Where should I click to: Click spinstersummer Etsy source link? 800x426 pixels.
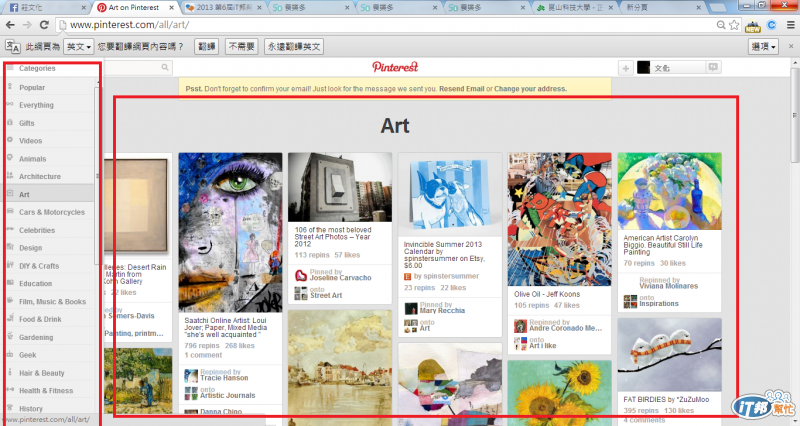(x=446, y=276)
